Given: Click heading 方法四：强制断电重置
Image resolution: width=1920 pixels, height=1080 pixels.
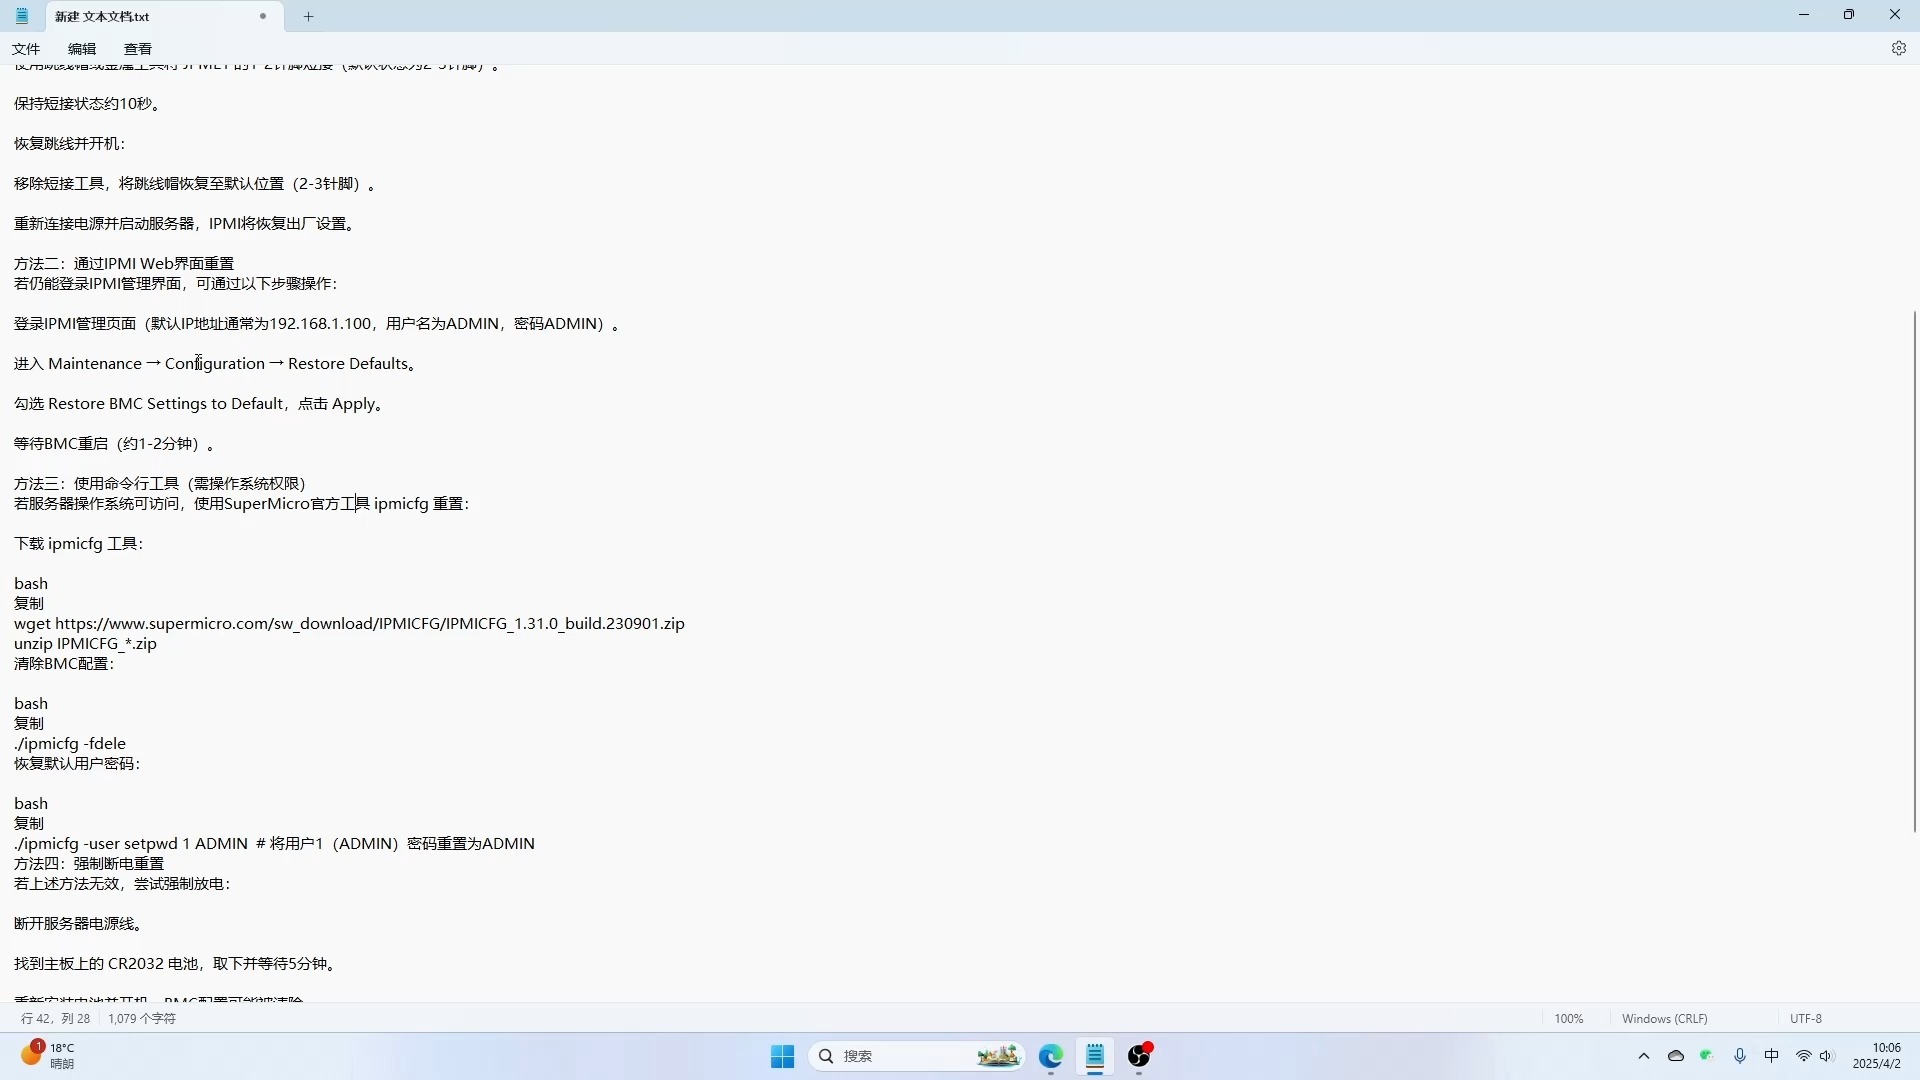Looking at the screenshot, I should (89, 864).
